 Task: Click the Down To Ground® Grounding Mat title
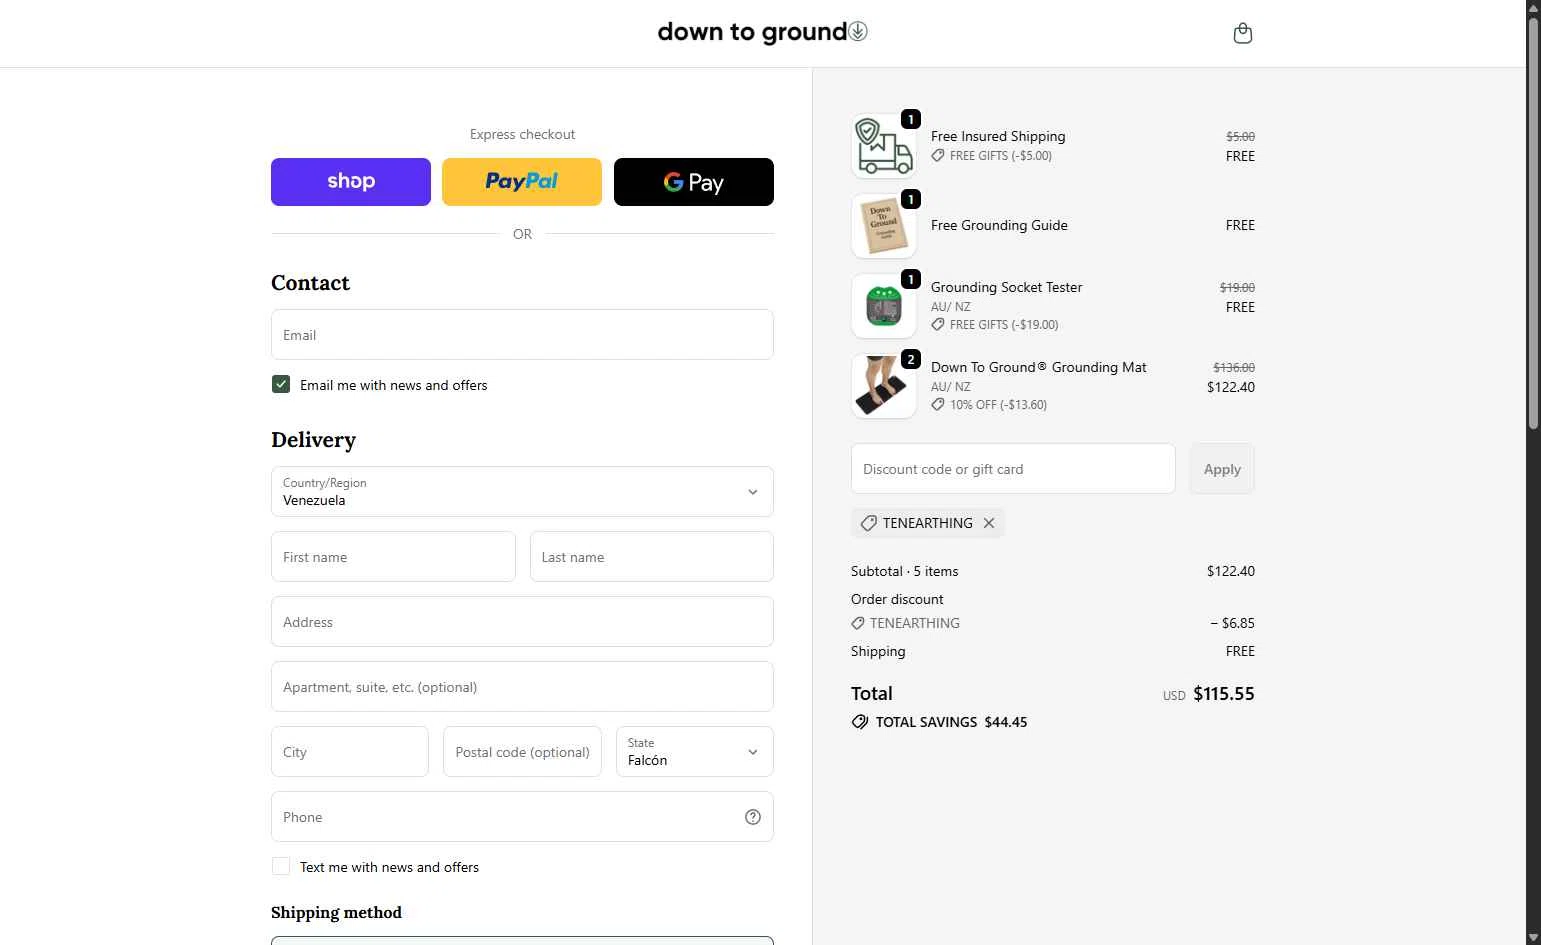point(1039,367)
